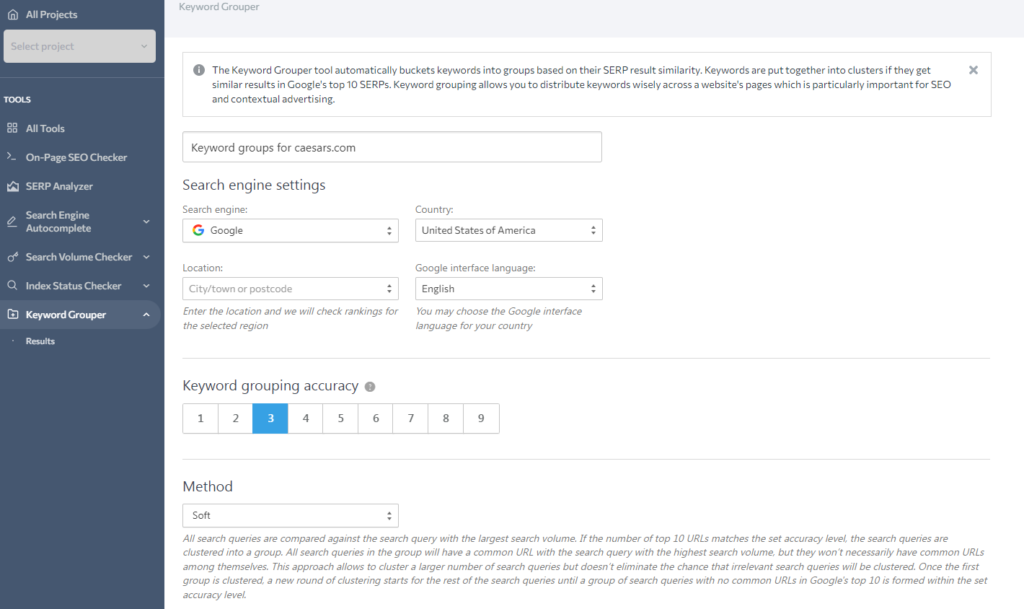This screenshot has height=609, width=1024.
Task: Open the Search engine Google dropdown
Action: (290, 231)
